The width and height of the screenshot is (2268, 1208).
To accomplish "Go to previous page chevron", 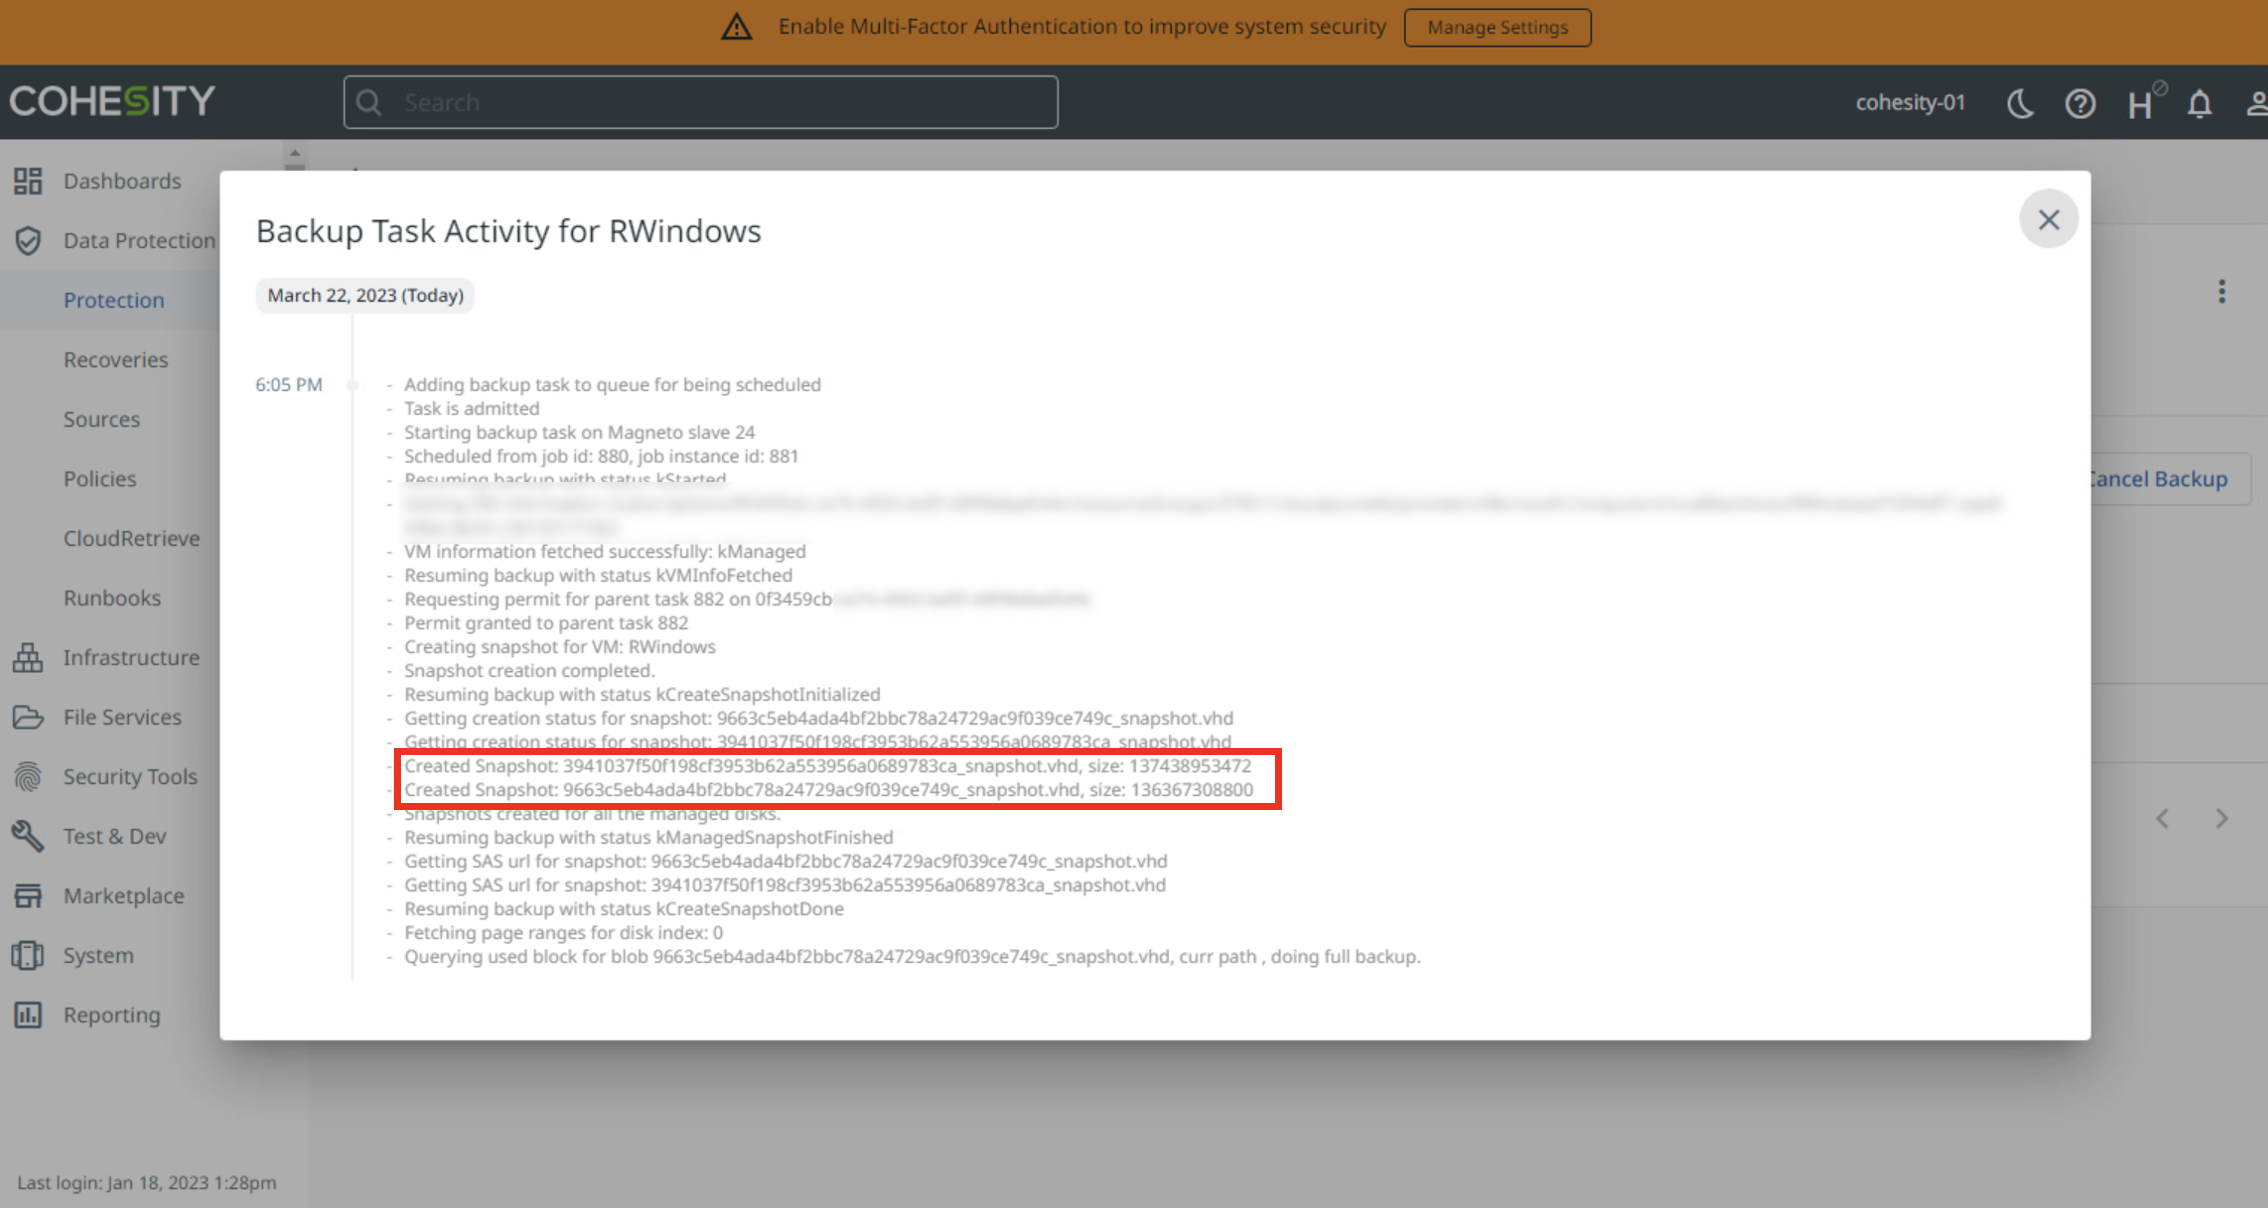I will (x=2162, y=818).
